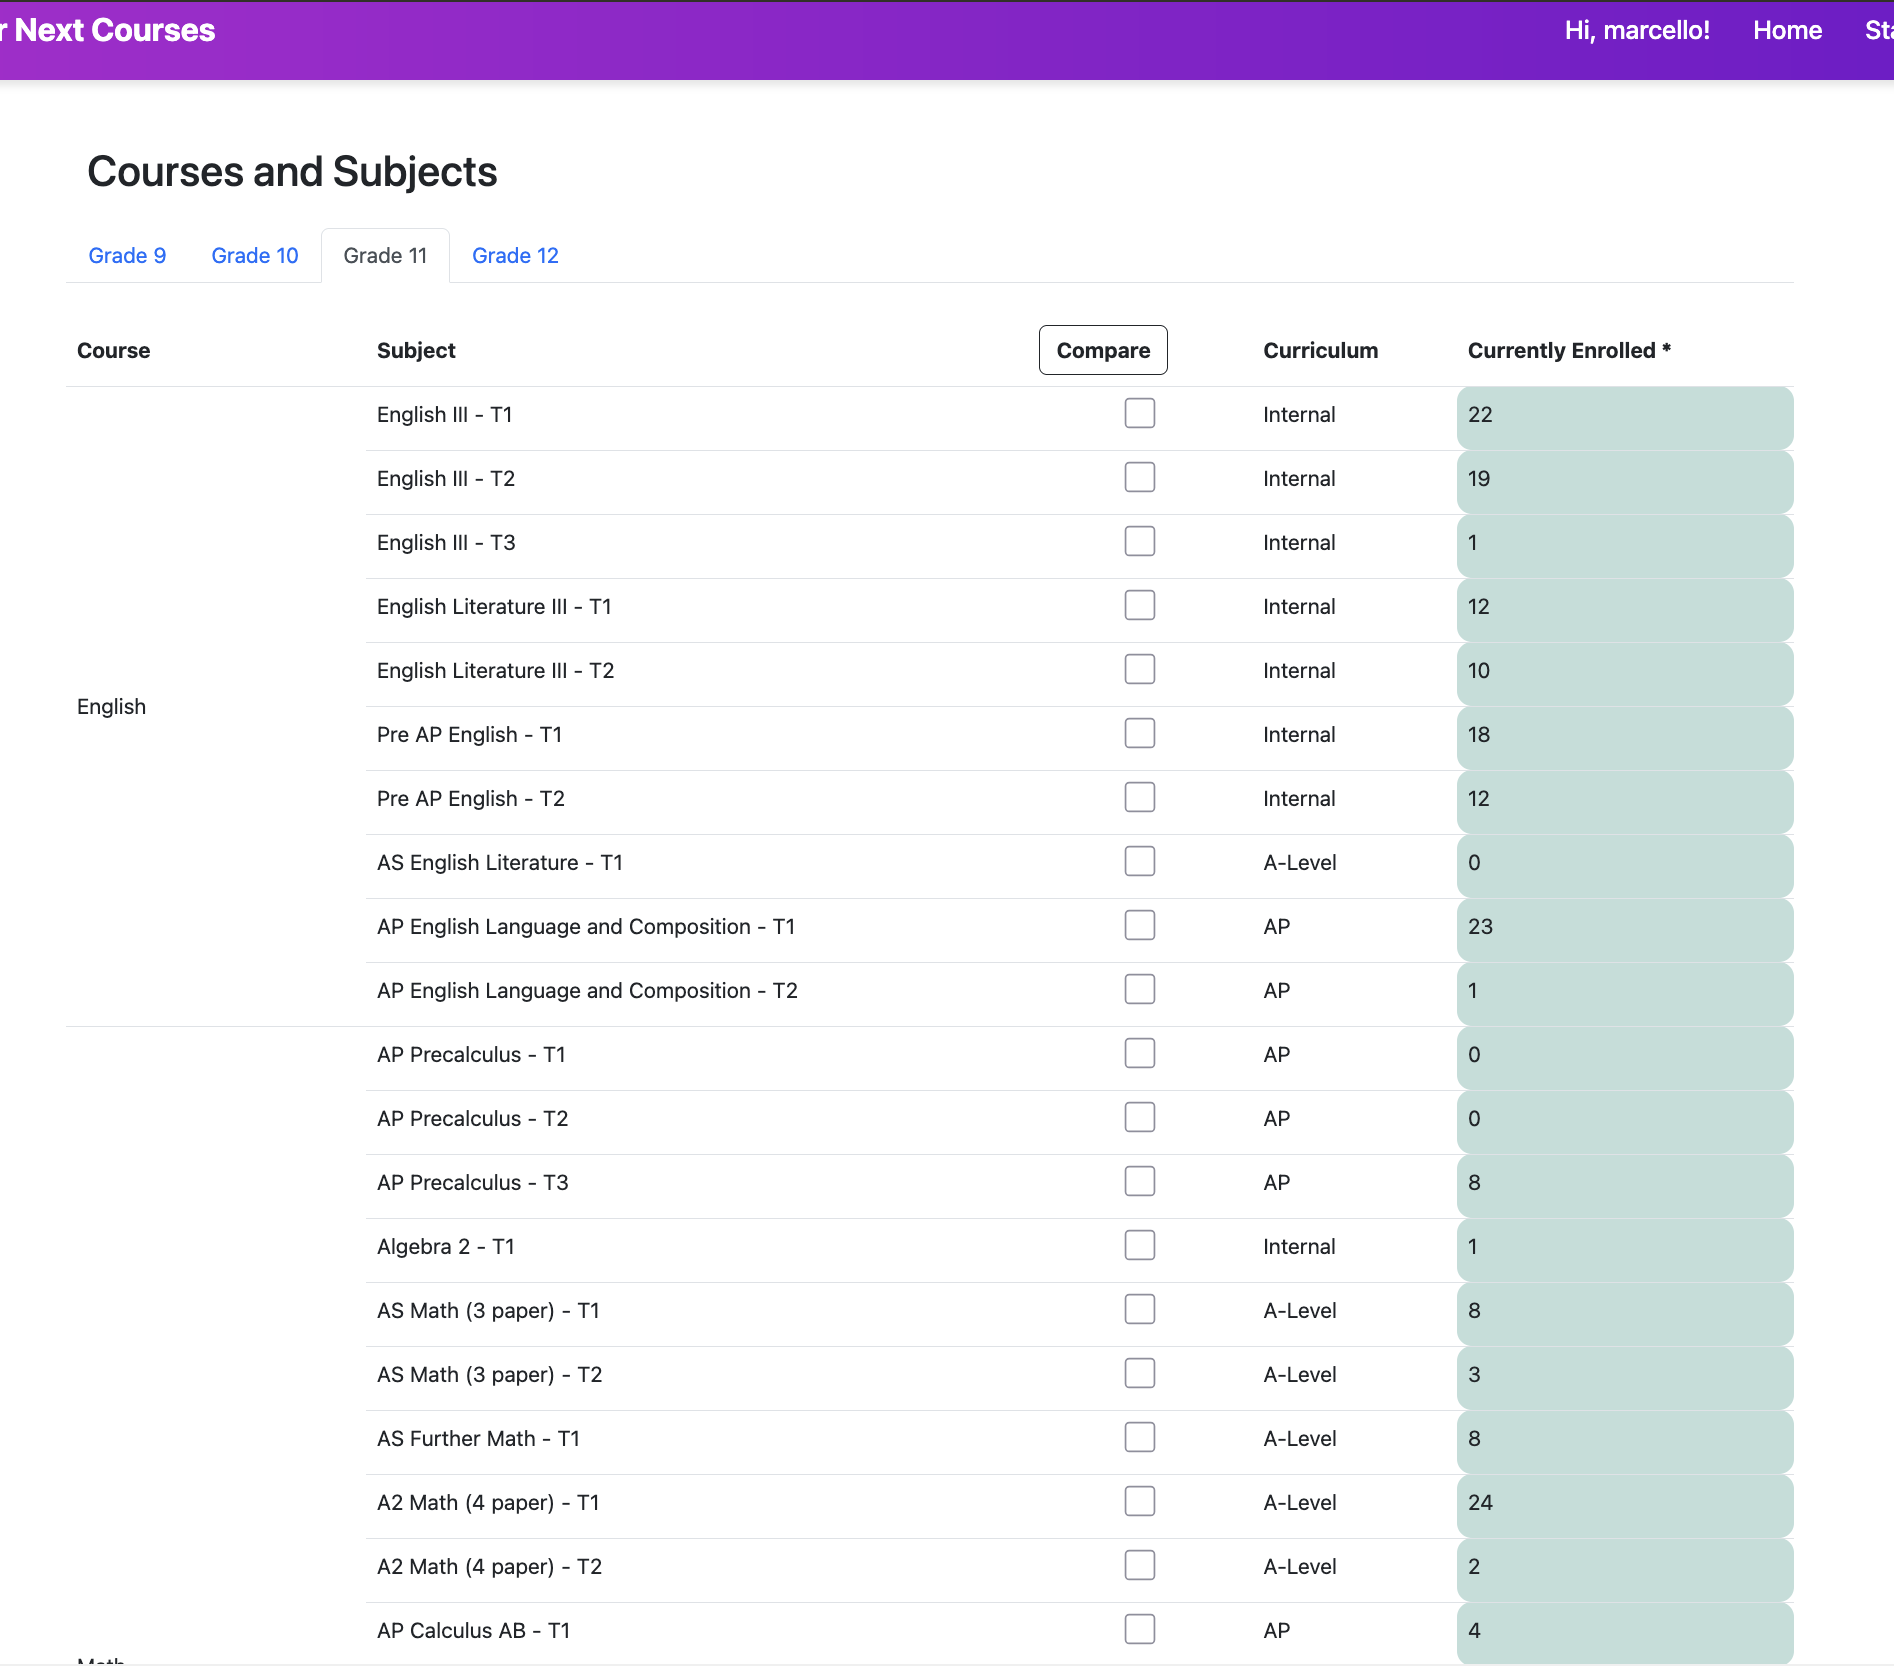Open the Hi, marcello! user link

[x=1637, y=30]
